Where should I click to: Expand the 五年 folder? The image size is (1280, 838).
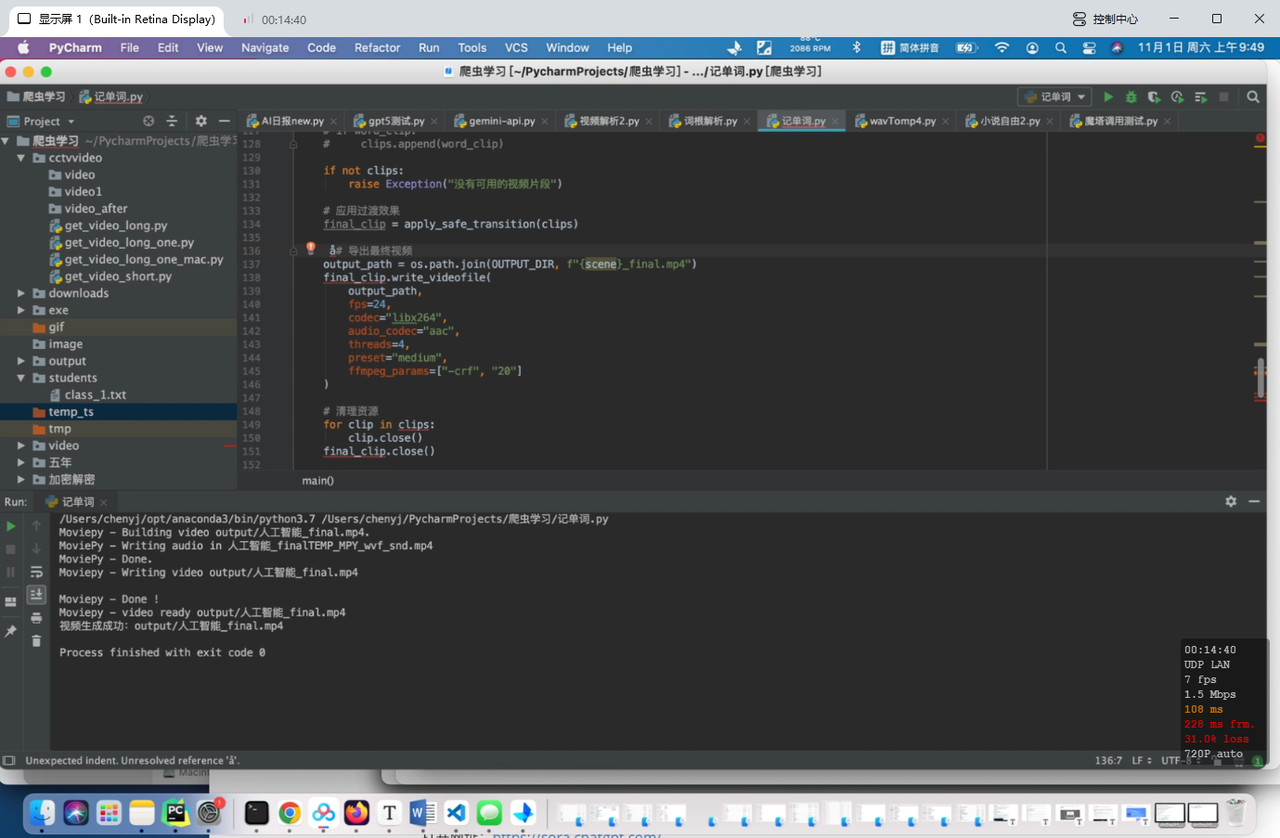21,463
